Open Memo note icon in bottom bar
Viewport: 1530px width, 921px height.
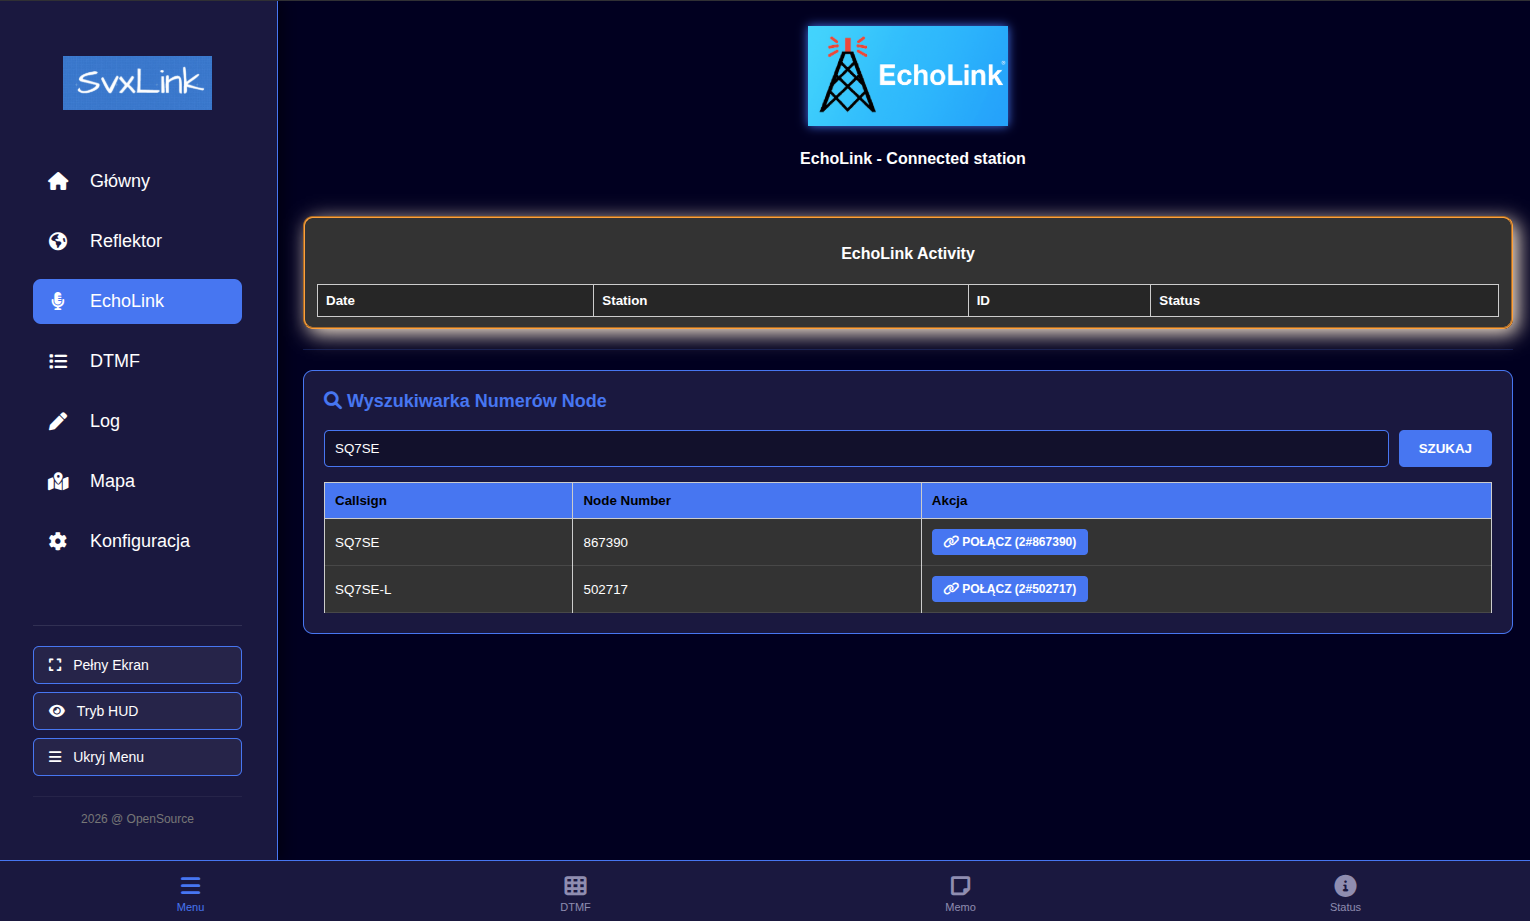(960, 886)
